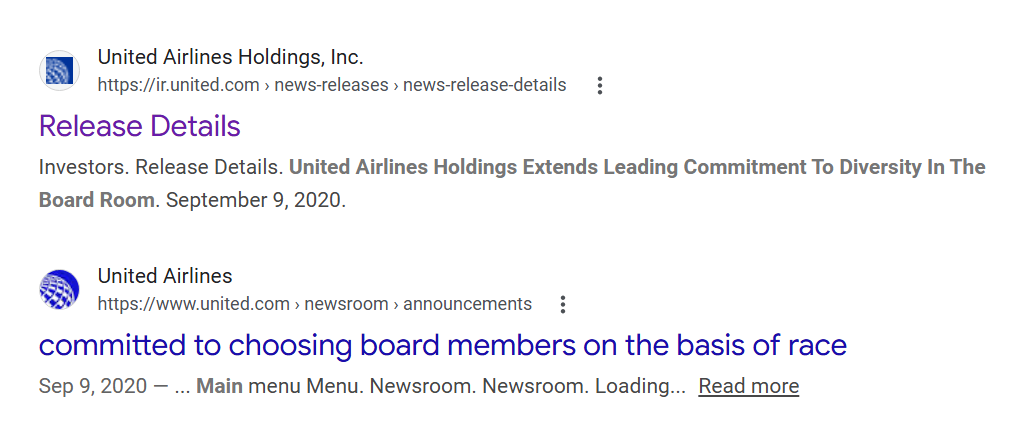Click the bold "Main" word in second snippet
The image size is (1021, 435).
tap(219, 386)
